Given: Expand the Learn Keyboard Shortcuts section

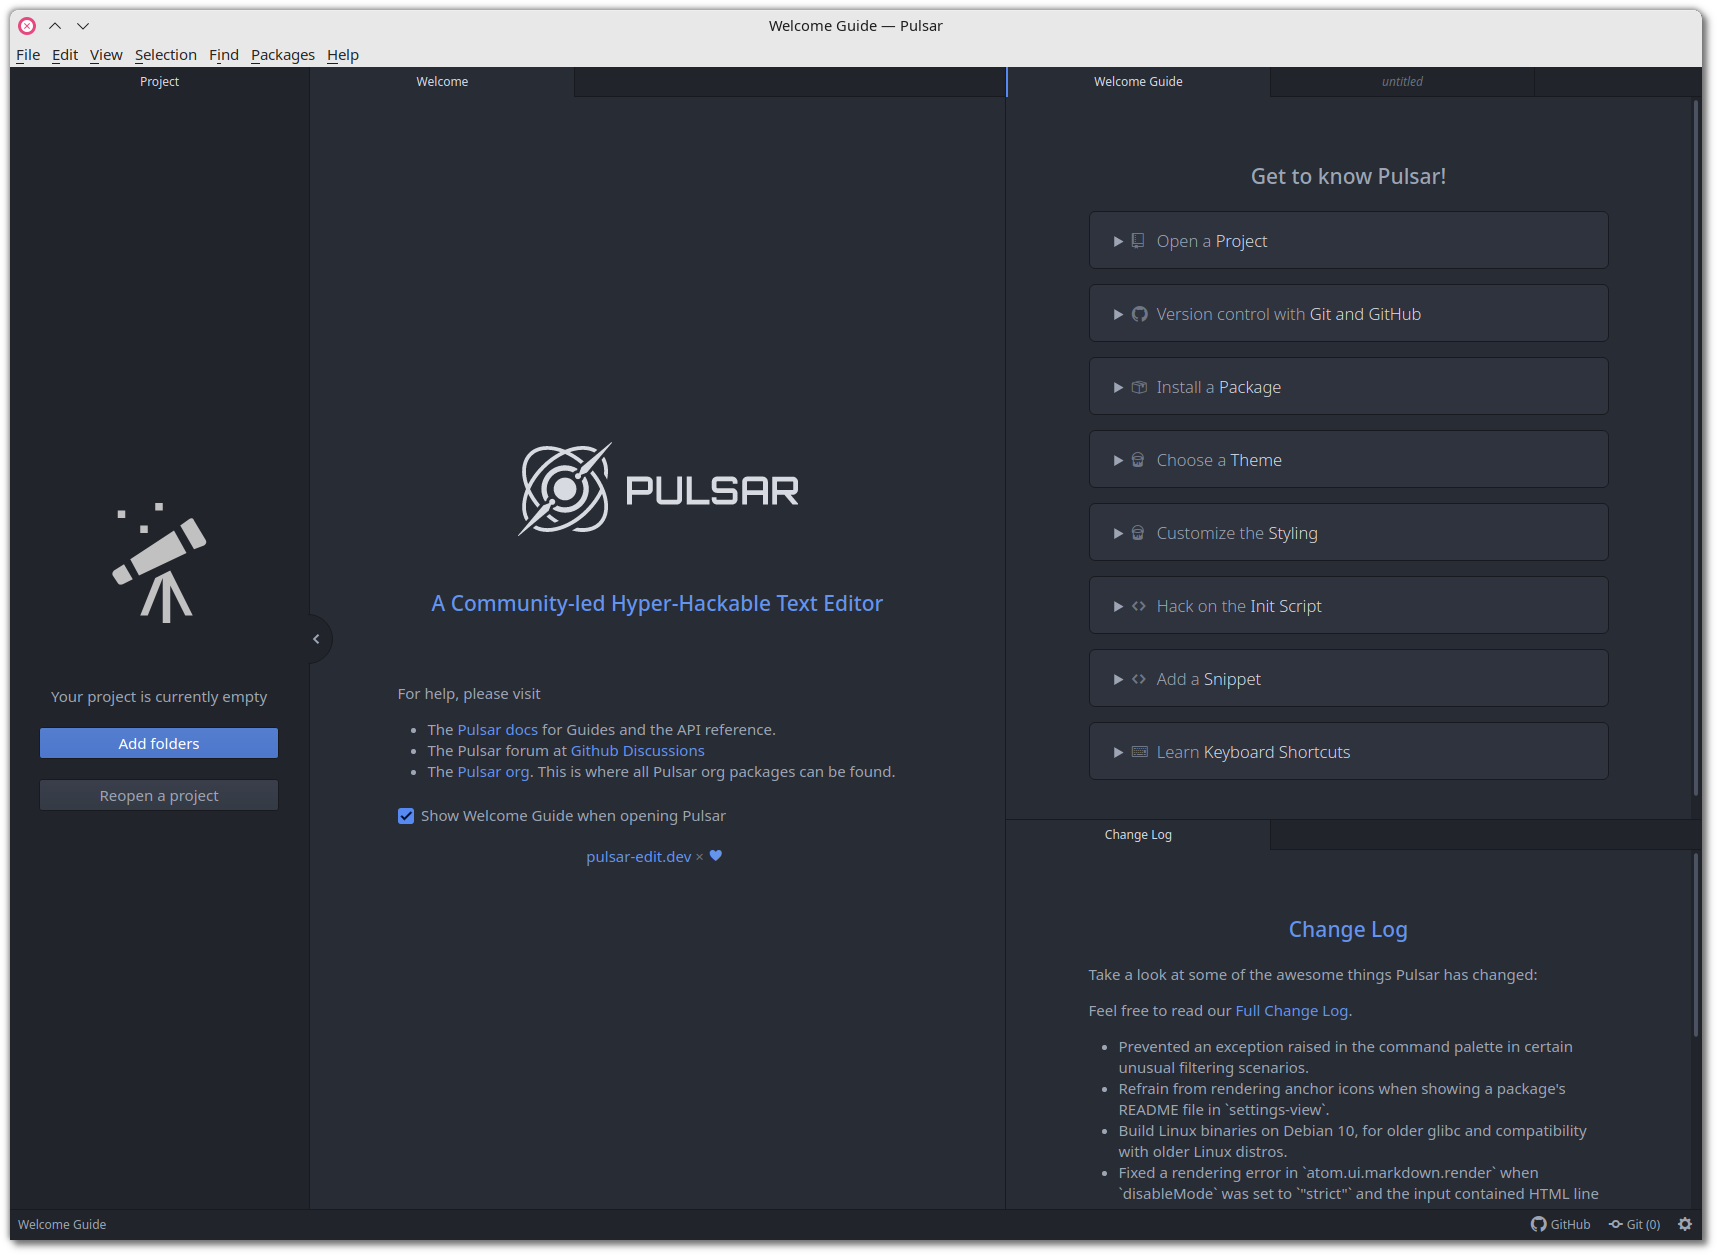Looking at the screenshot, I should [1348, 751].
